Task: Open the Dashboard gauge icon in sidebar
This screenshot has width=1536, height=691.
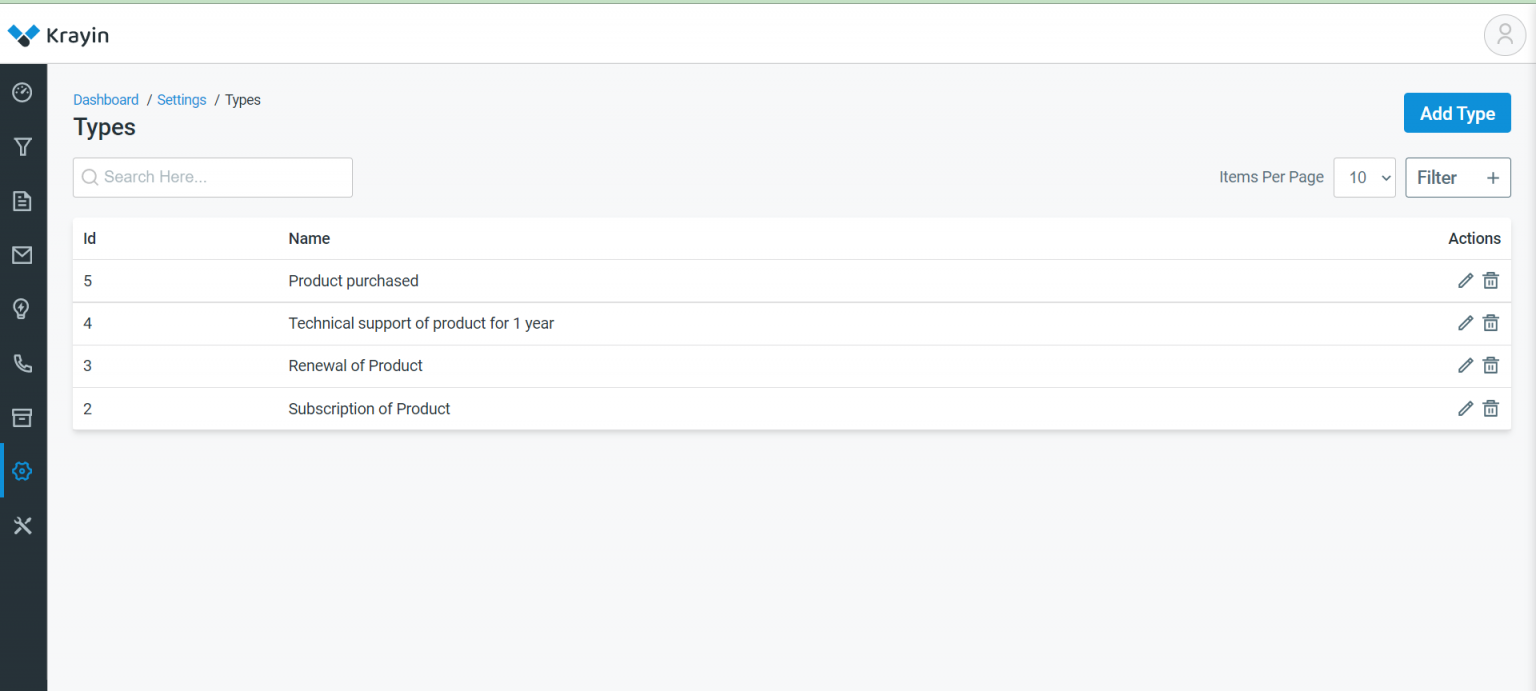Action: click(x=22, y=92)
